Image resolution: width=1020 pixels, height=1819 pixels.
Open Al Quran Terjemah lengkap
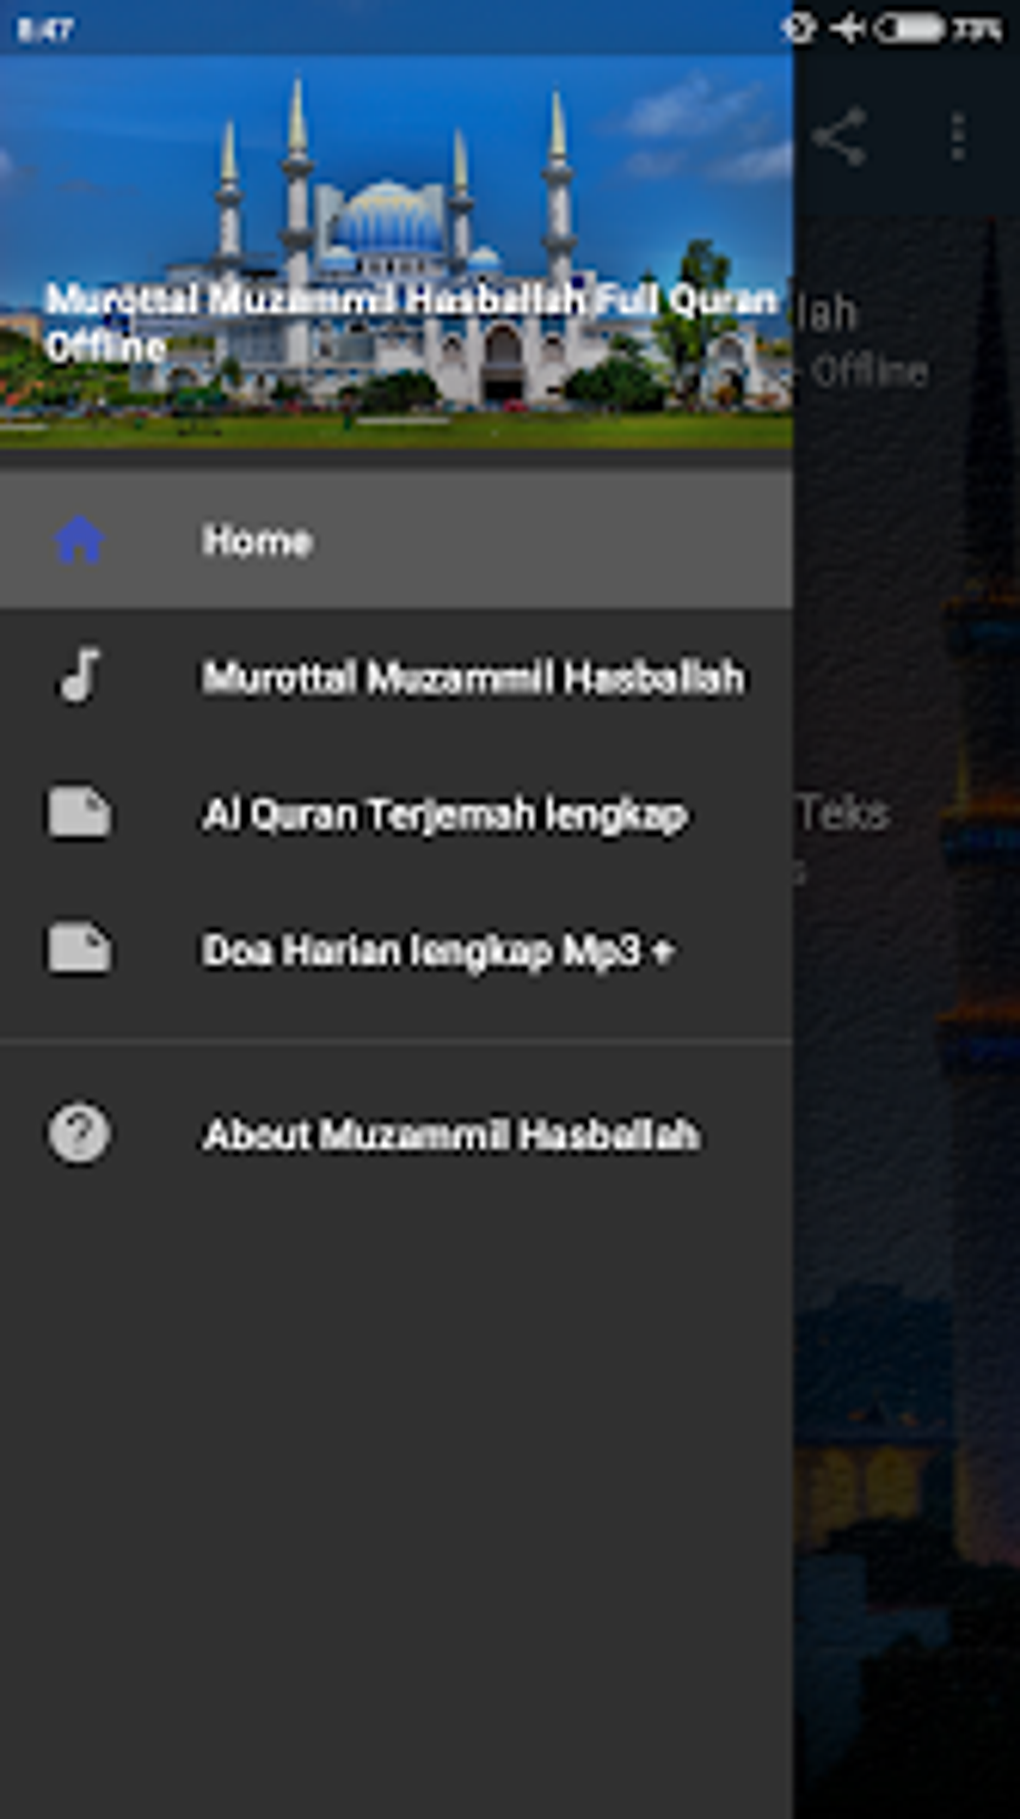point(444,815)
